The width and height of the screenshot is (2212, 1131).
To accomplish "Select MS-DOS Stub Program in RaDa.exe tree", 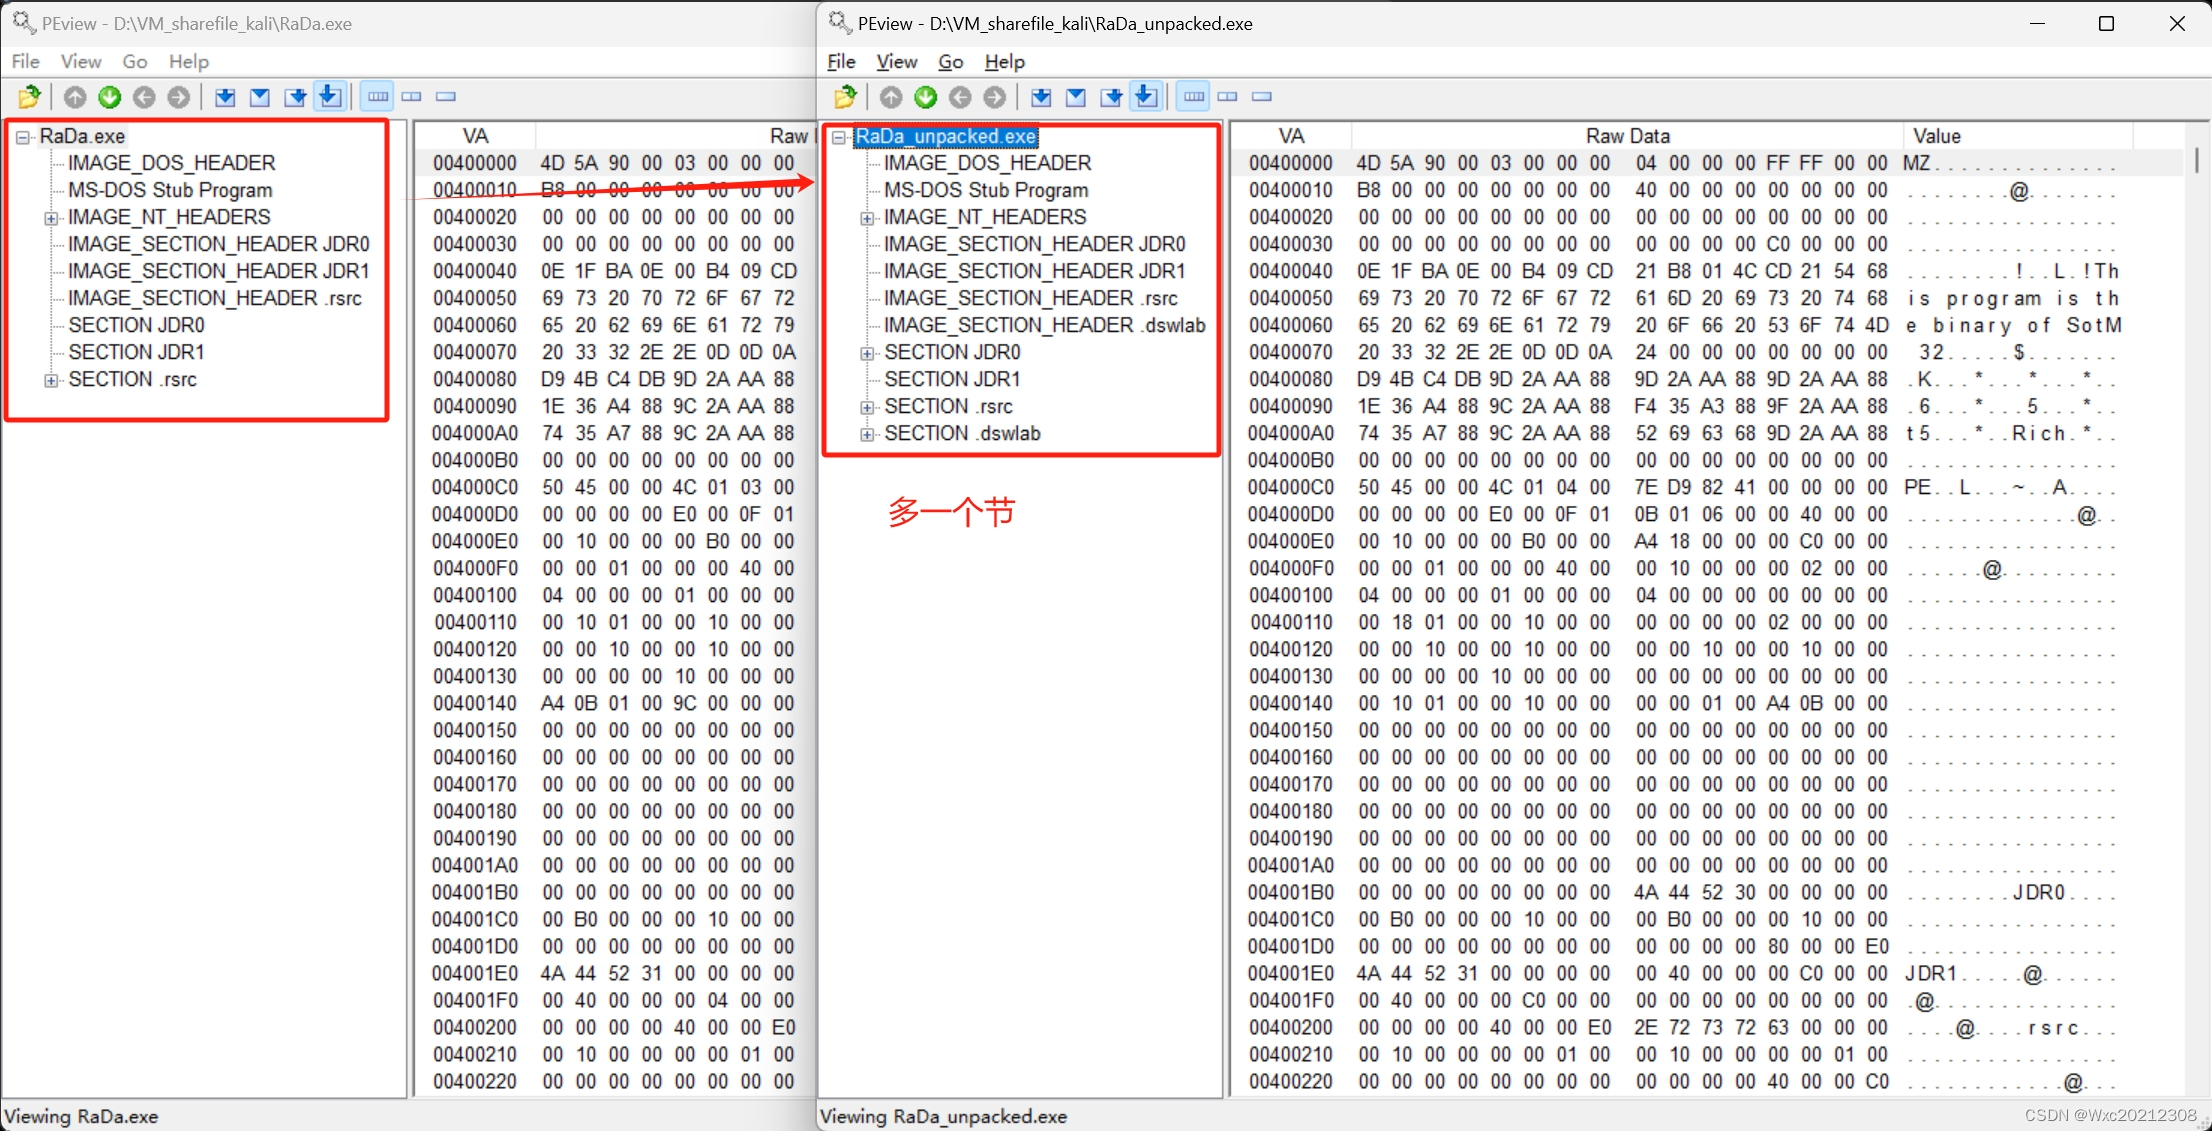I will click(x=170, y=190).
